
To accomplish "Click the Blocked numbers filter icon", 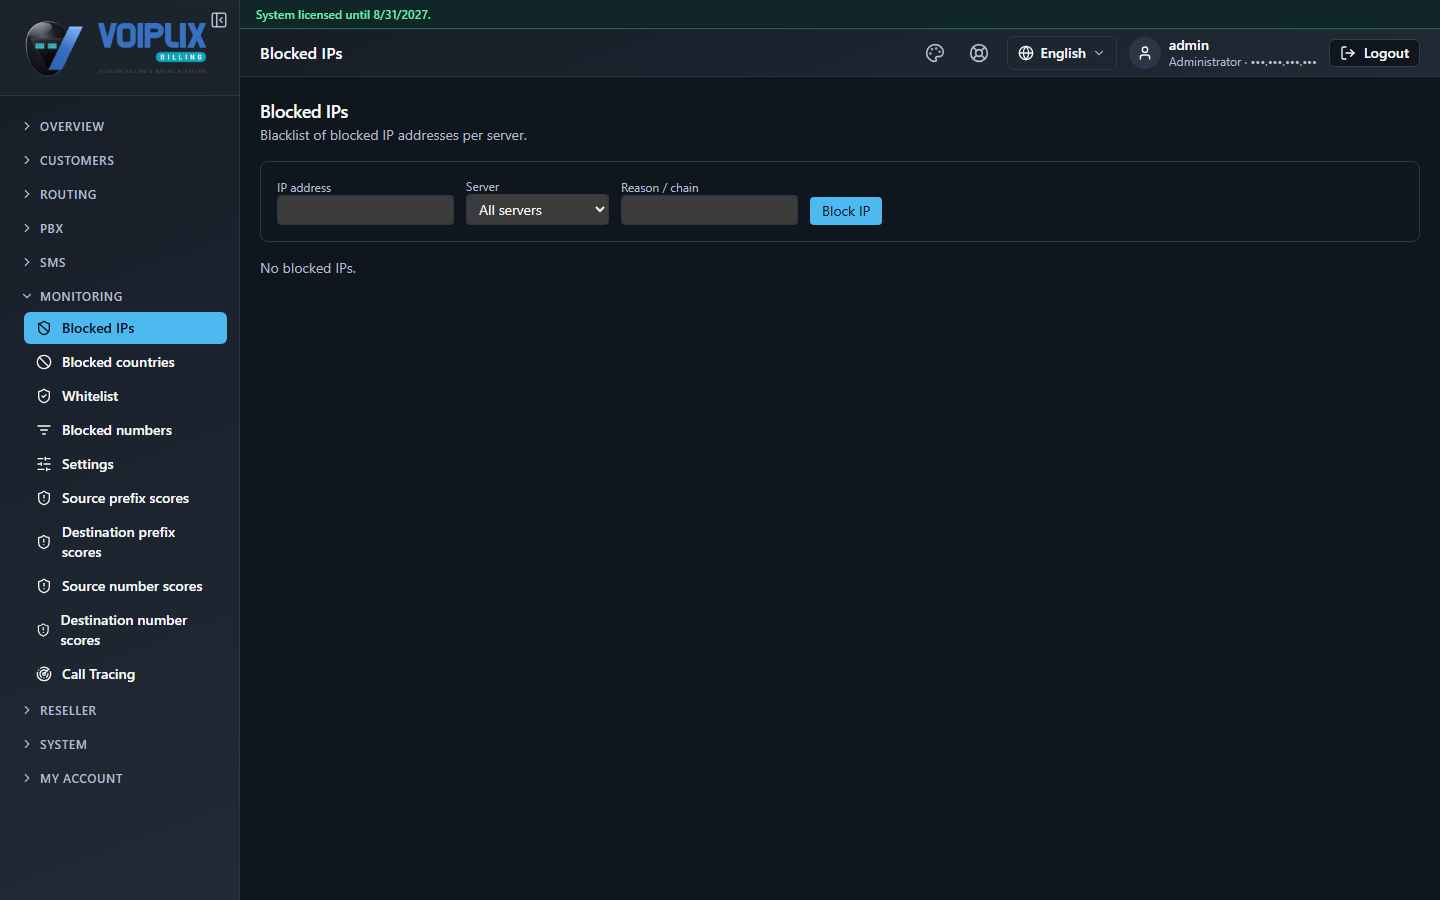I will pos(44,430).
